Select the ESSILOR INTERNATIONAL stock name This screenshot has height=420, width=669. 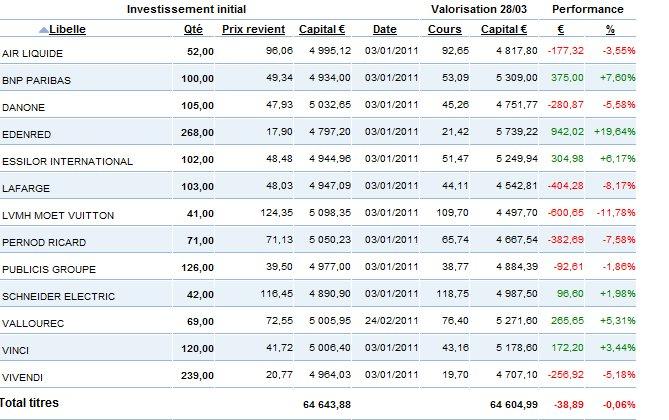(x=68, y=160)
